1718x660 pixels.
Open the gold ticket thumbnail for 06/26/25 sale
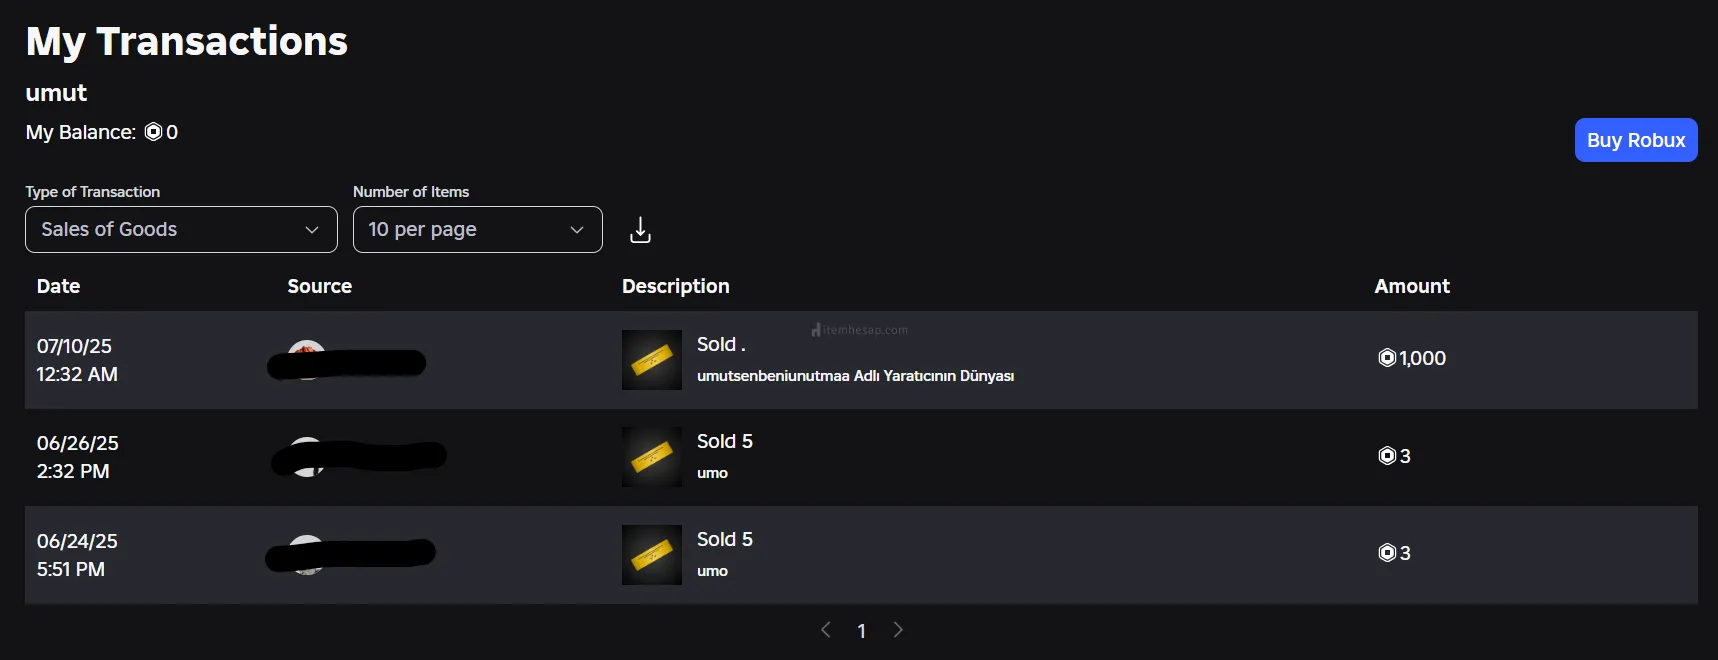click(652, 457)
